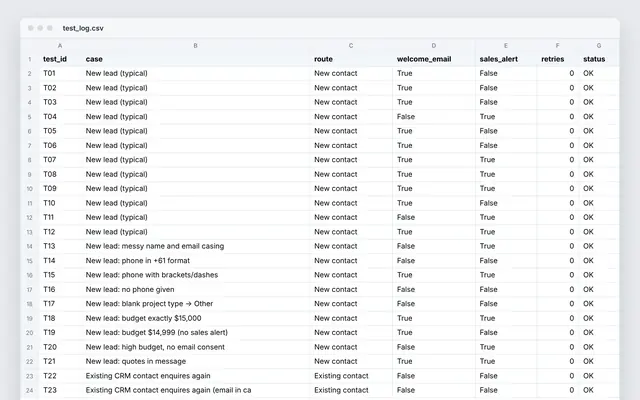This screenshot has height=400, width=640.
Task: Click 'New lead: quotes in message'
Action: click(x=136, y=361)
